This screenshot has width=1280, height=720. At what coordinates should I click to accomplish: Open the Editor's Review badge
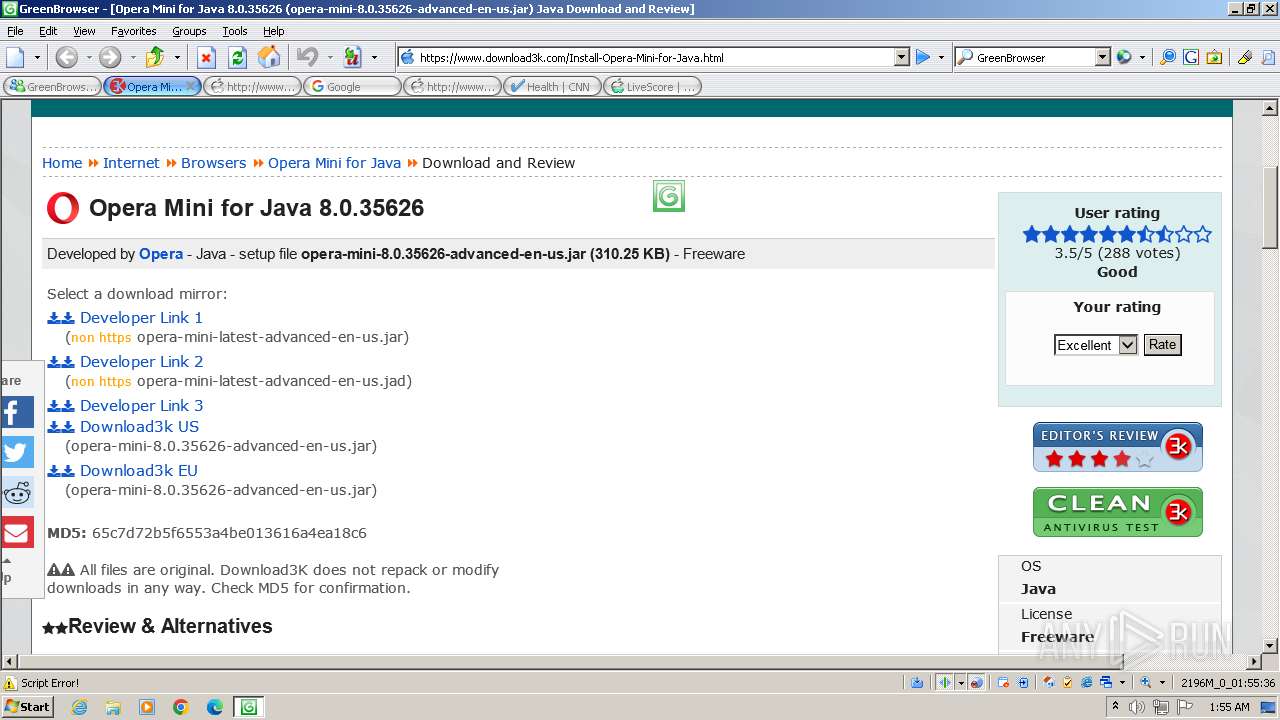click(x=1117, y=447)
